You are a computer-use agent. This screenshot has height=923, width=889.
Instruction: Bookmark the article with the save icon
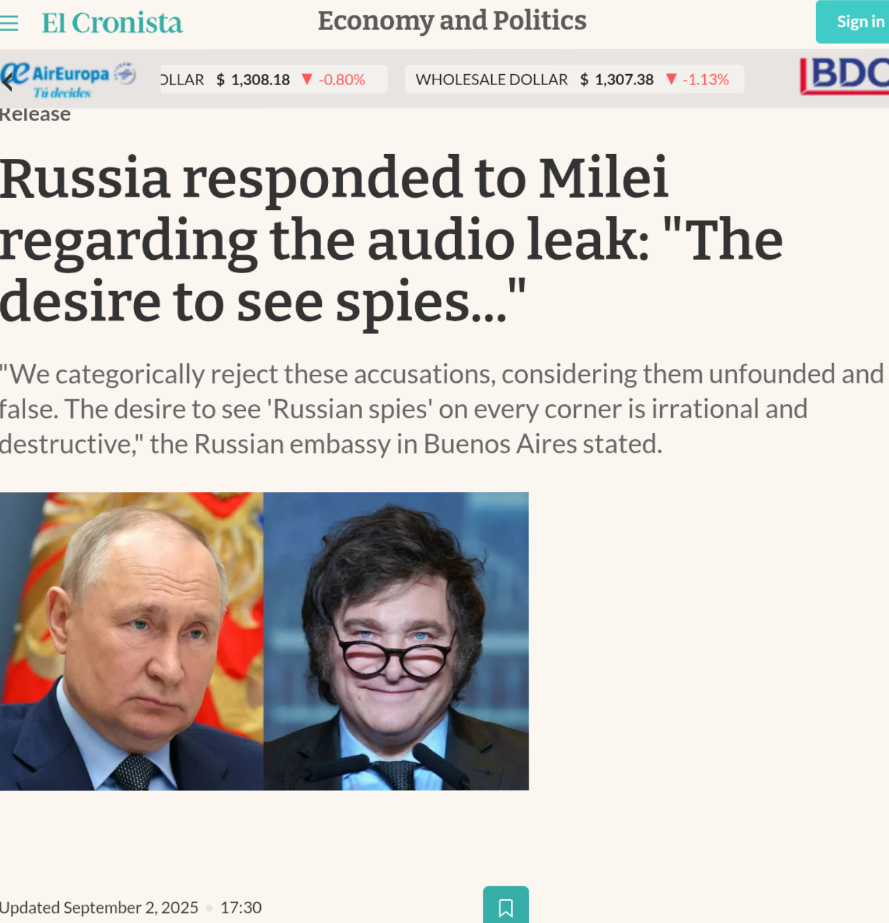(x=506, y=907)
